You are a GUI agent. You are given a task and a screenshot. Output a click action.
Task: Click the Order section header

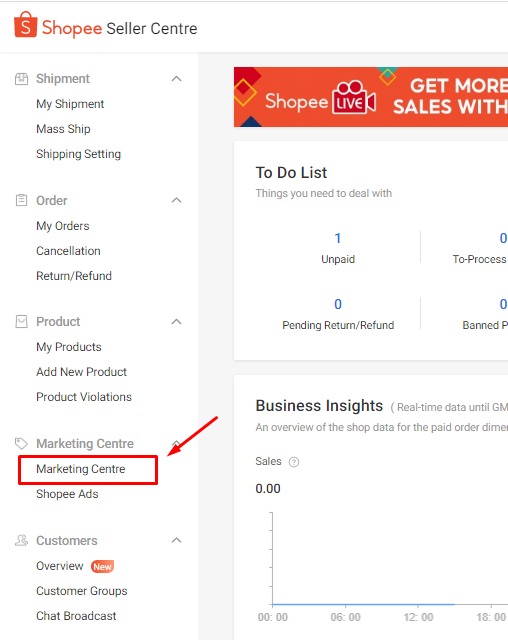[51, 200]
